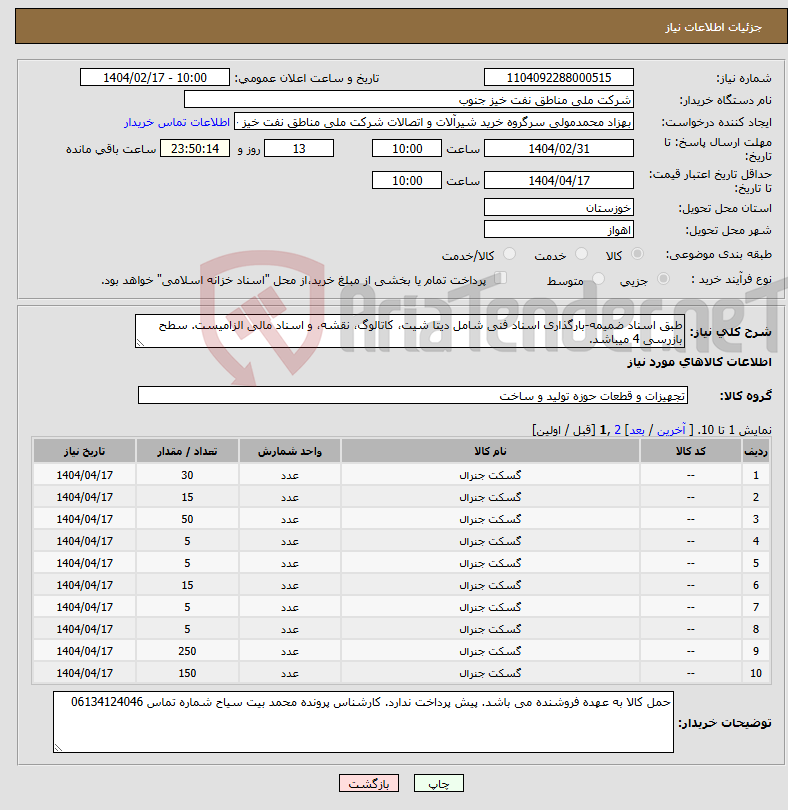This screenshot has height=810, width=788.
Task: Click the remaining time field 23:50:14
Action: point(195,148)
